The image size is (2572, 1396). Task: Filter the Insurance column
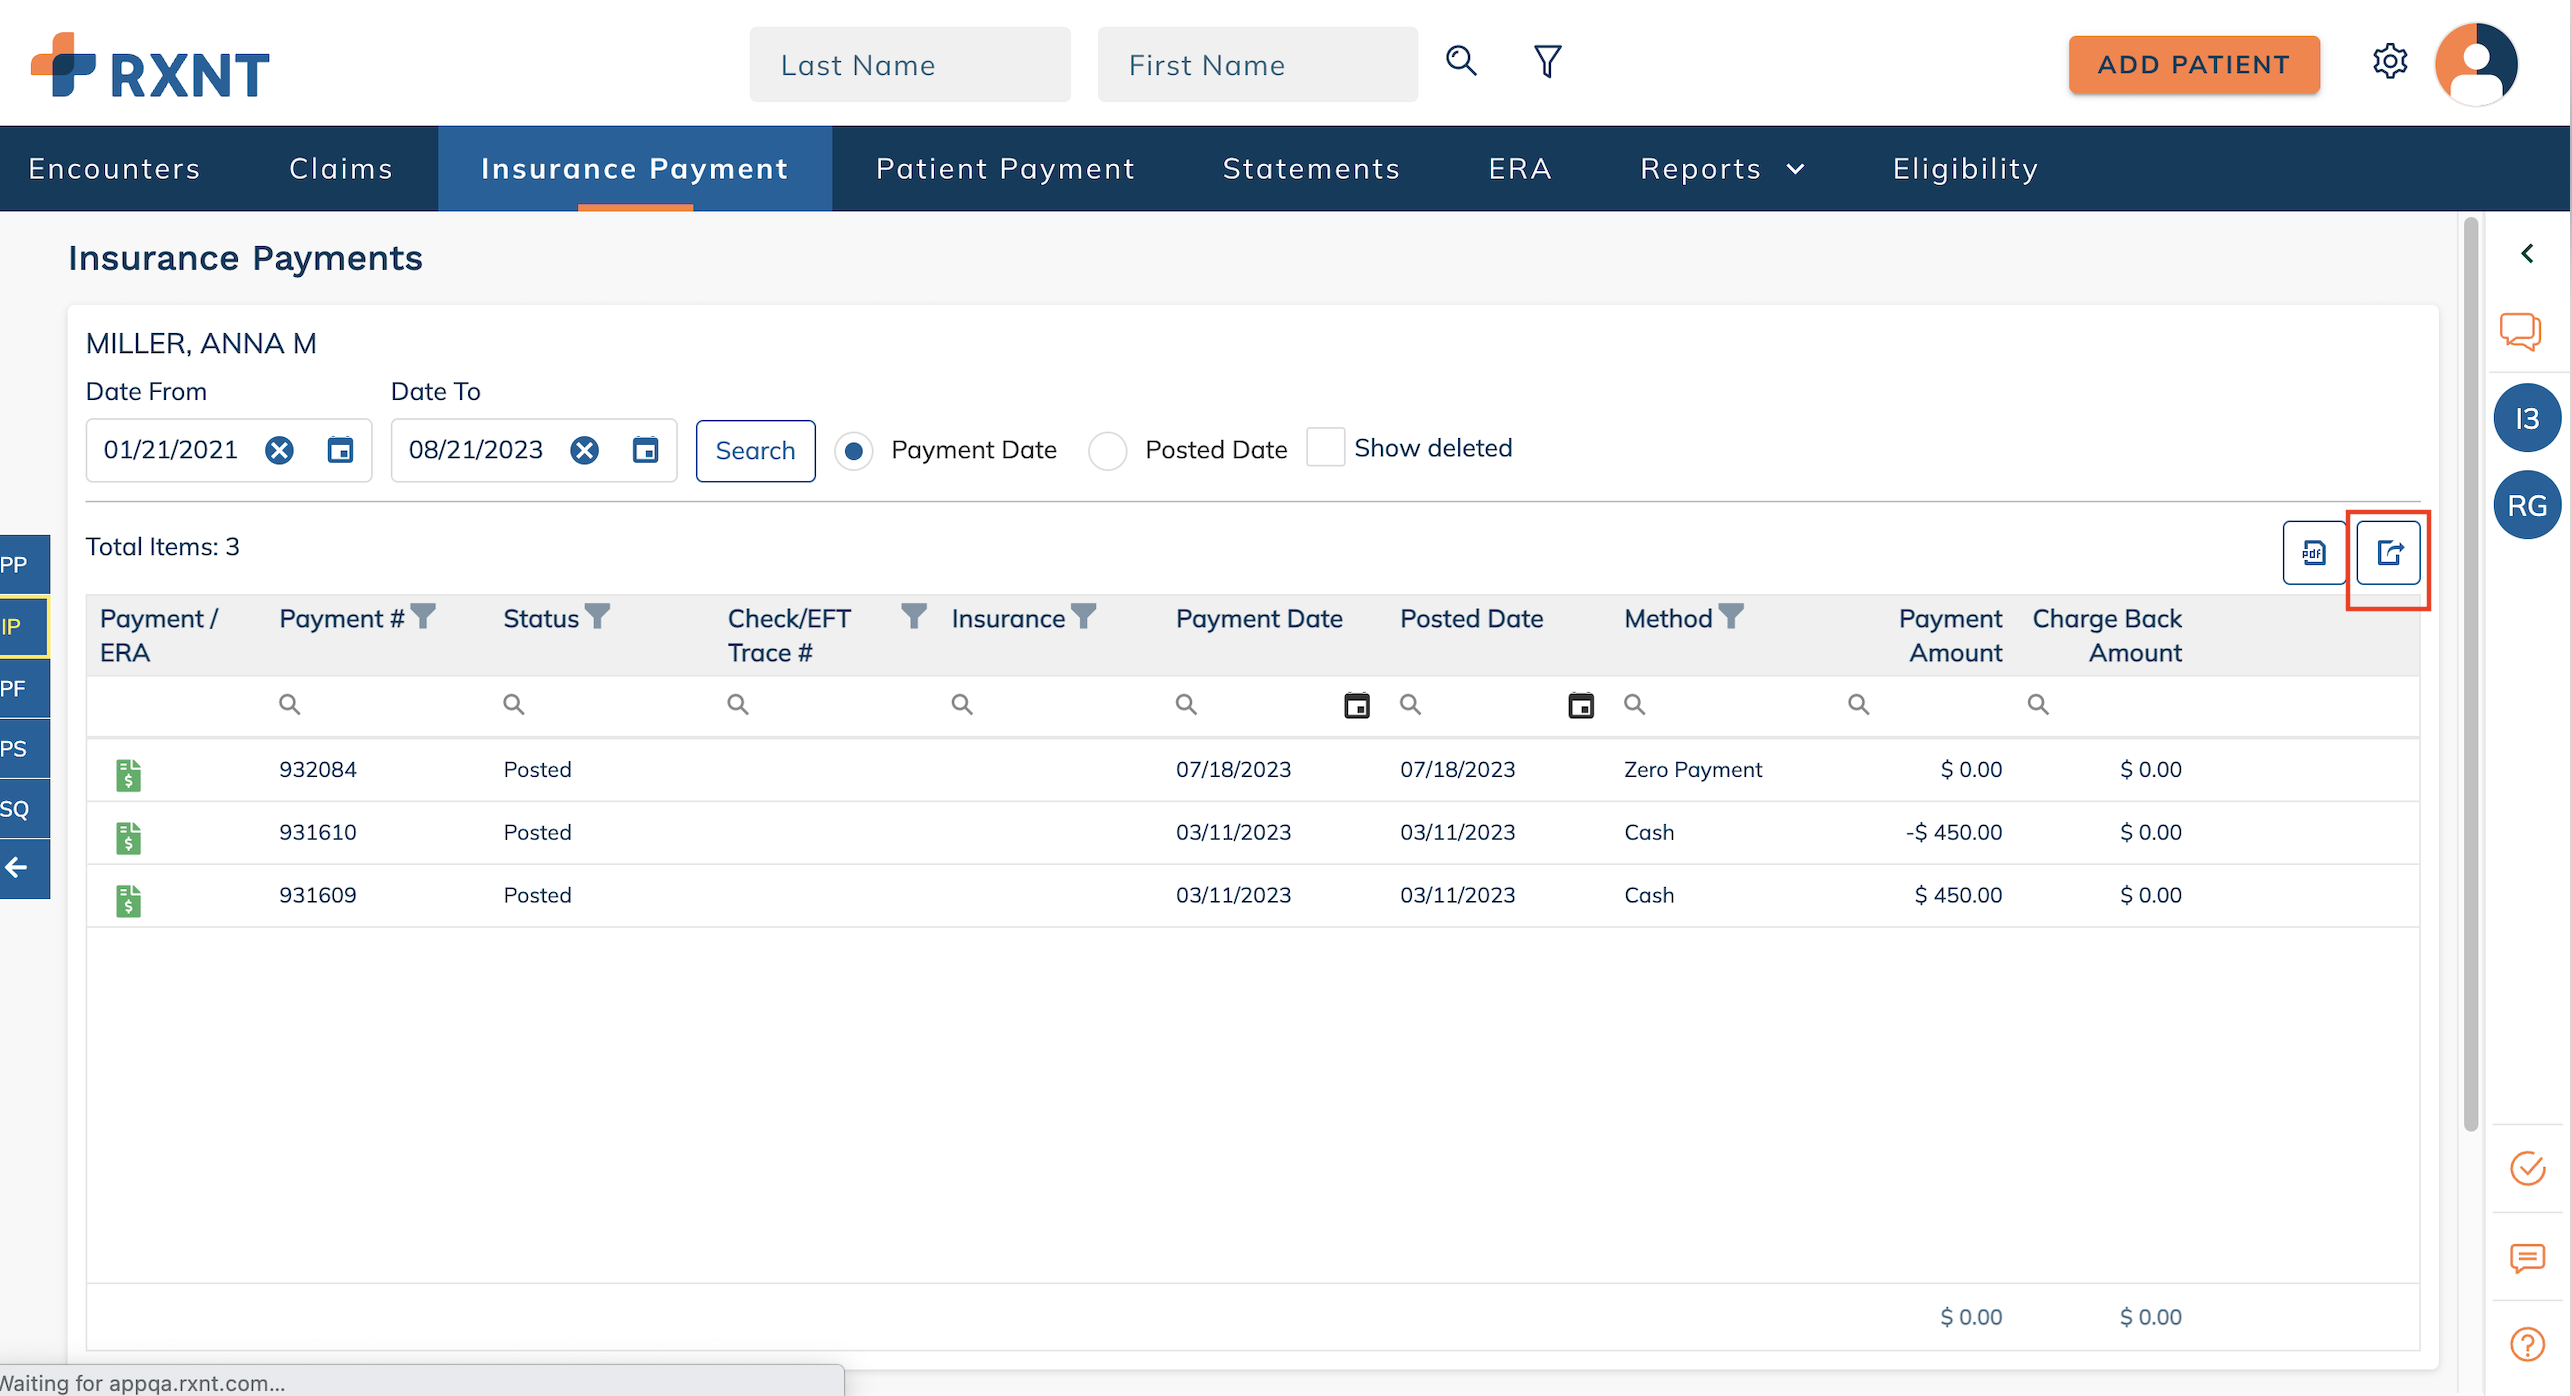tap(1083, 616)
